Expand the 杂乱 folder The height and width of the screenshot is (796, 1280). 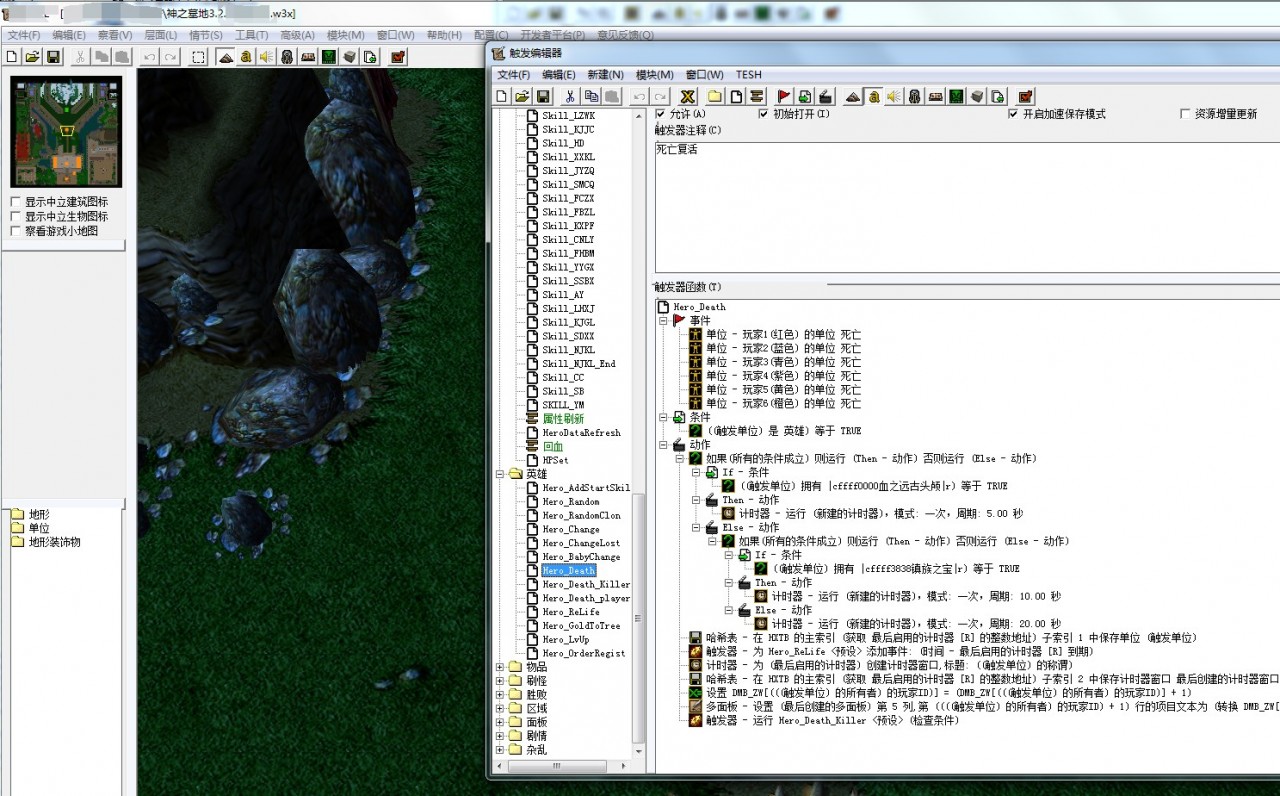click(x=501, y=750)
